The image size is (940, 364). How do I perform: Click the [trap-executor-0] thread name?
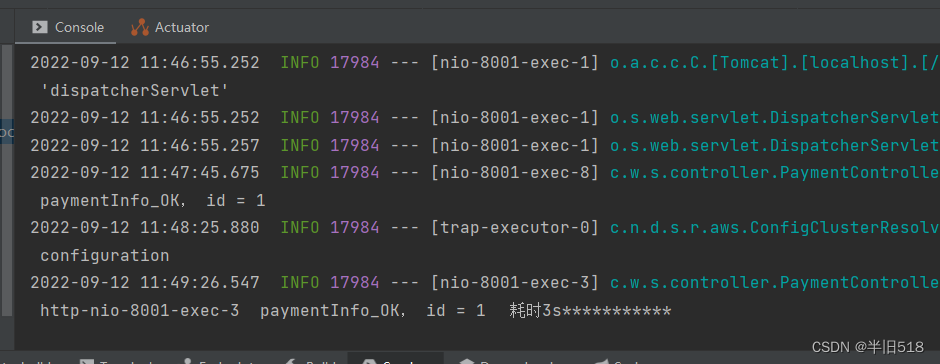click(515, 228)
